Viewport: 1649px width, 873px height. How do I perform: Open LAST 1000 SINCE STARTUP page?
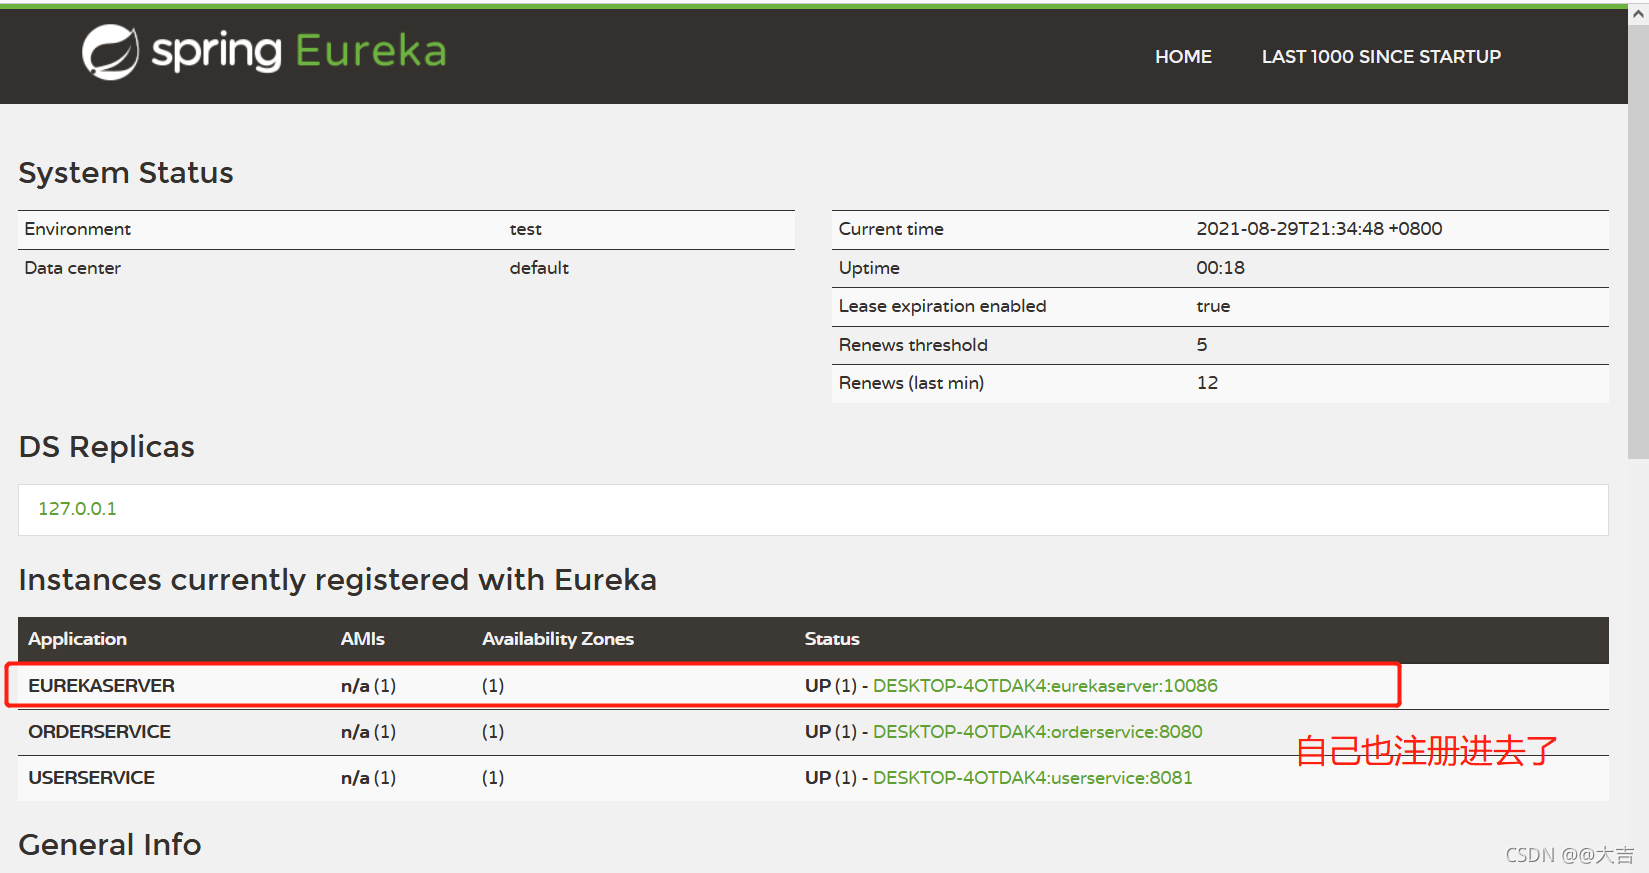(1381, 57)
